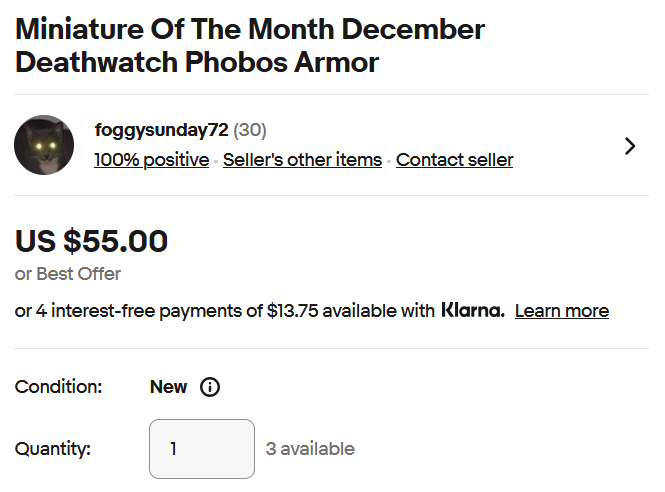Focus the Quantity input box
This screenshot has width=665, height=492.
click(202, 449)
